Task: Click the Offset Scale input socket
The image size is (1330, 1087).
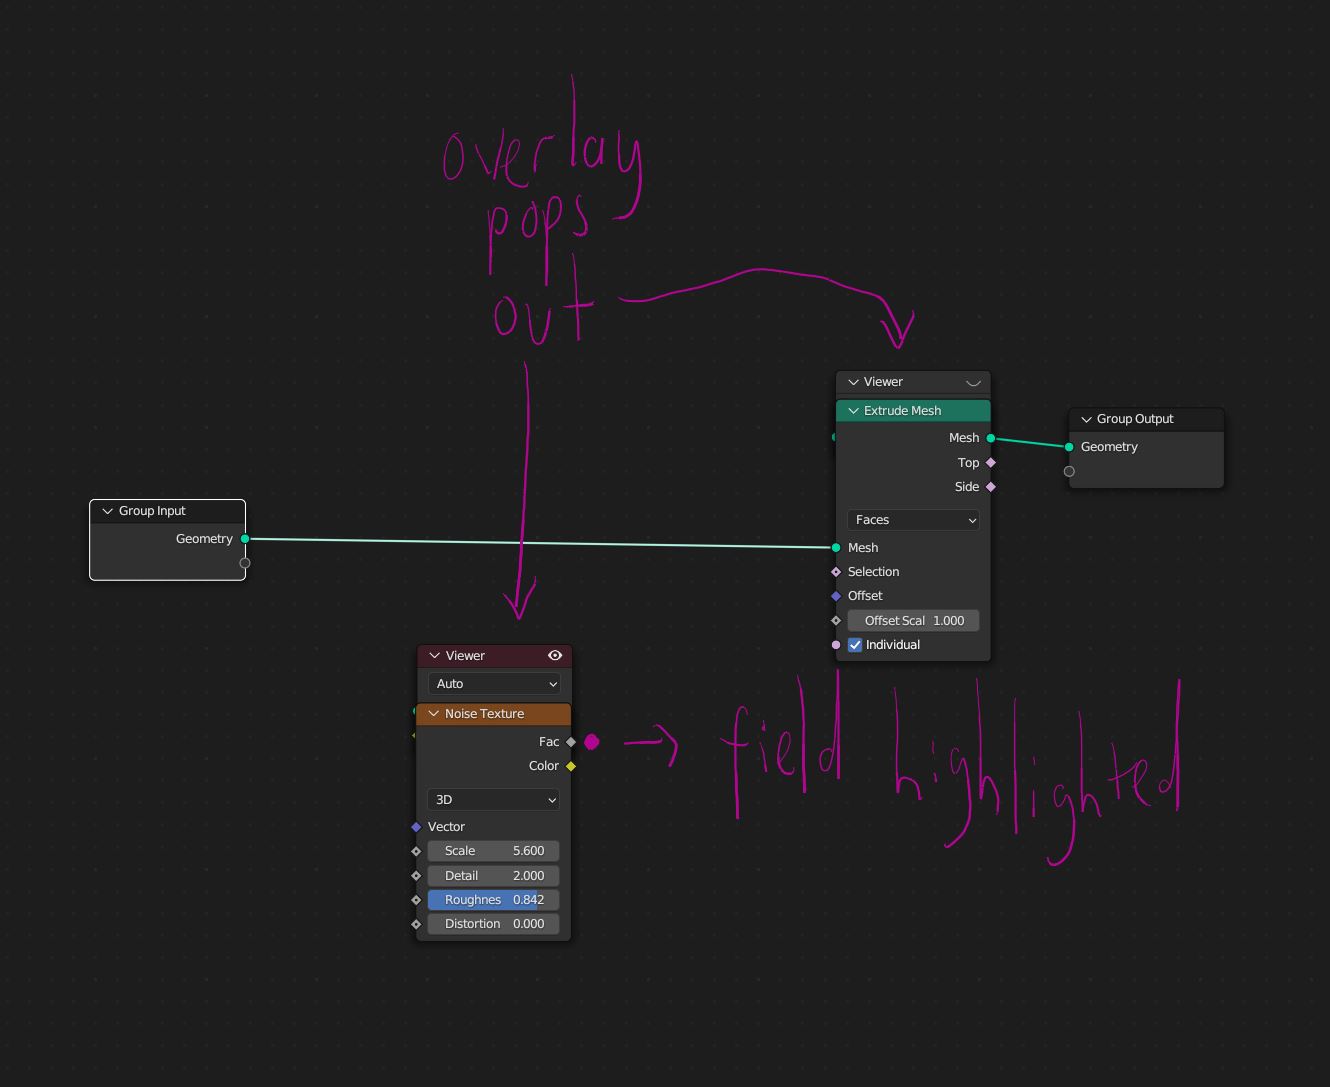Action: click(836, 621)
